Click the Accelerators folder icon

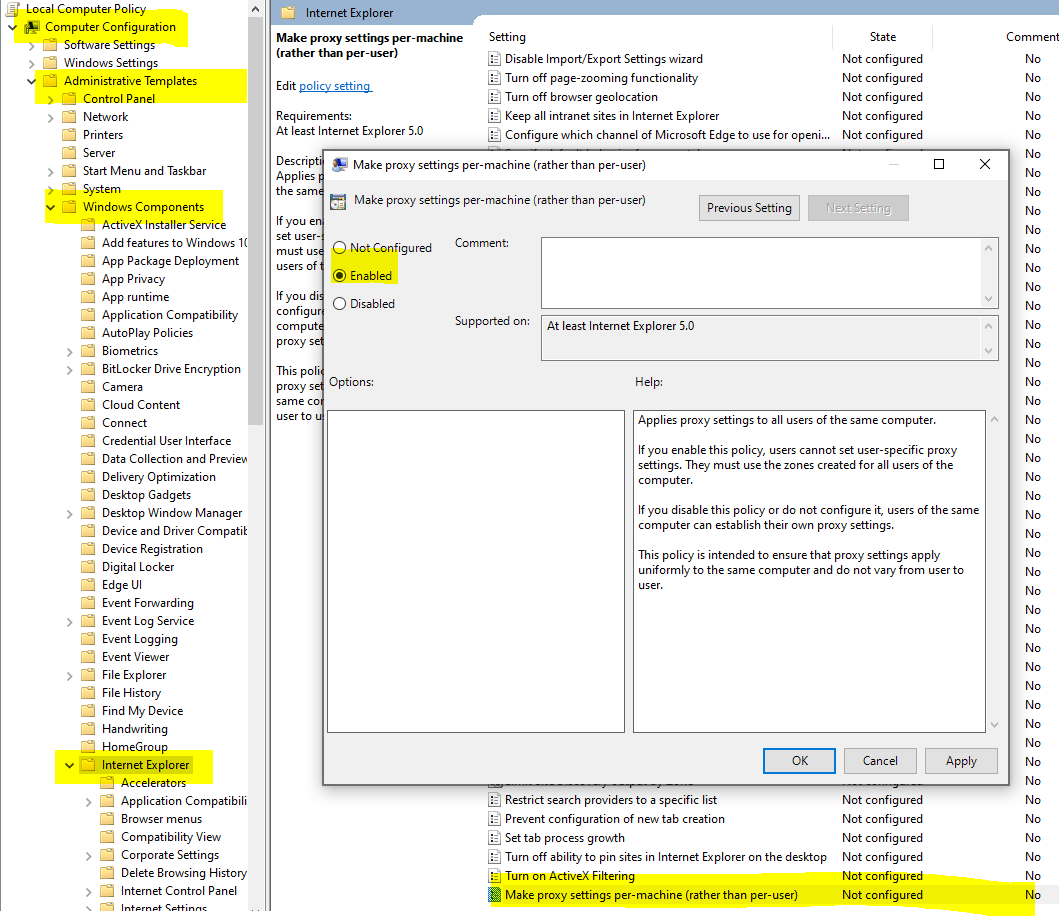pyautogui.click(x=107, y=783)
